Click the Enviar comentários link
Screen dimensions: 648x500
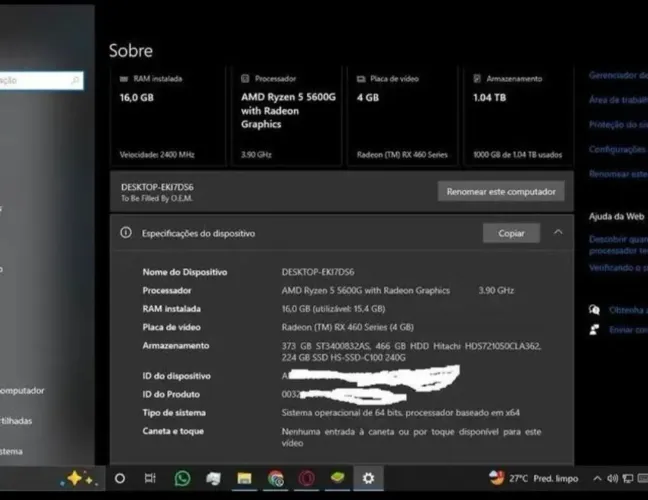tap(628, 330)
